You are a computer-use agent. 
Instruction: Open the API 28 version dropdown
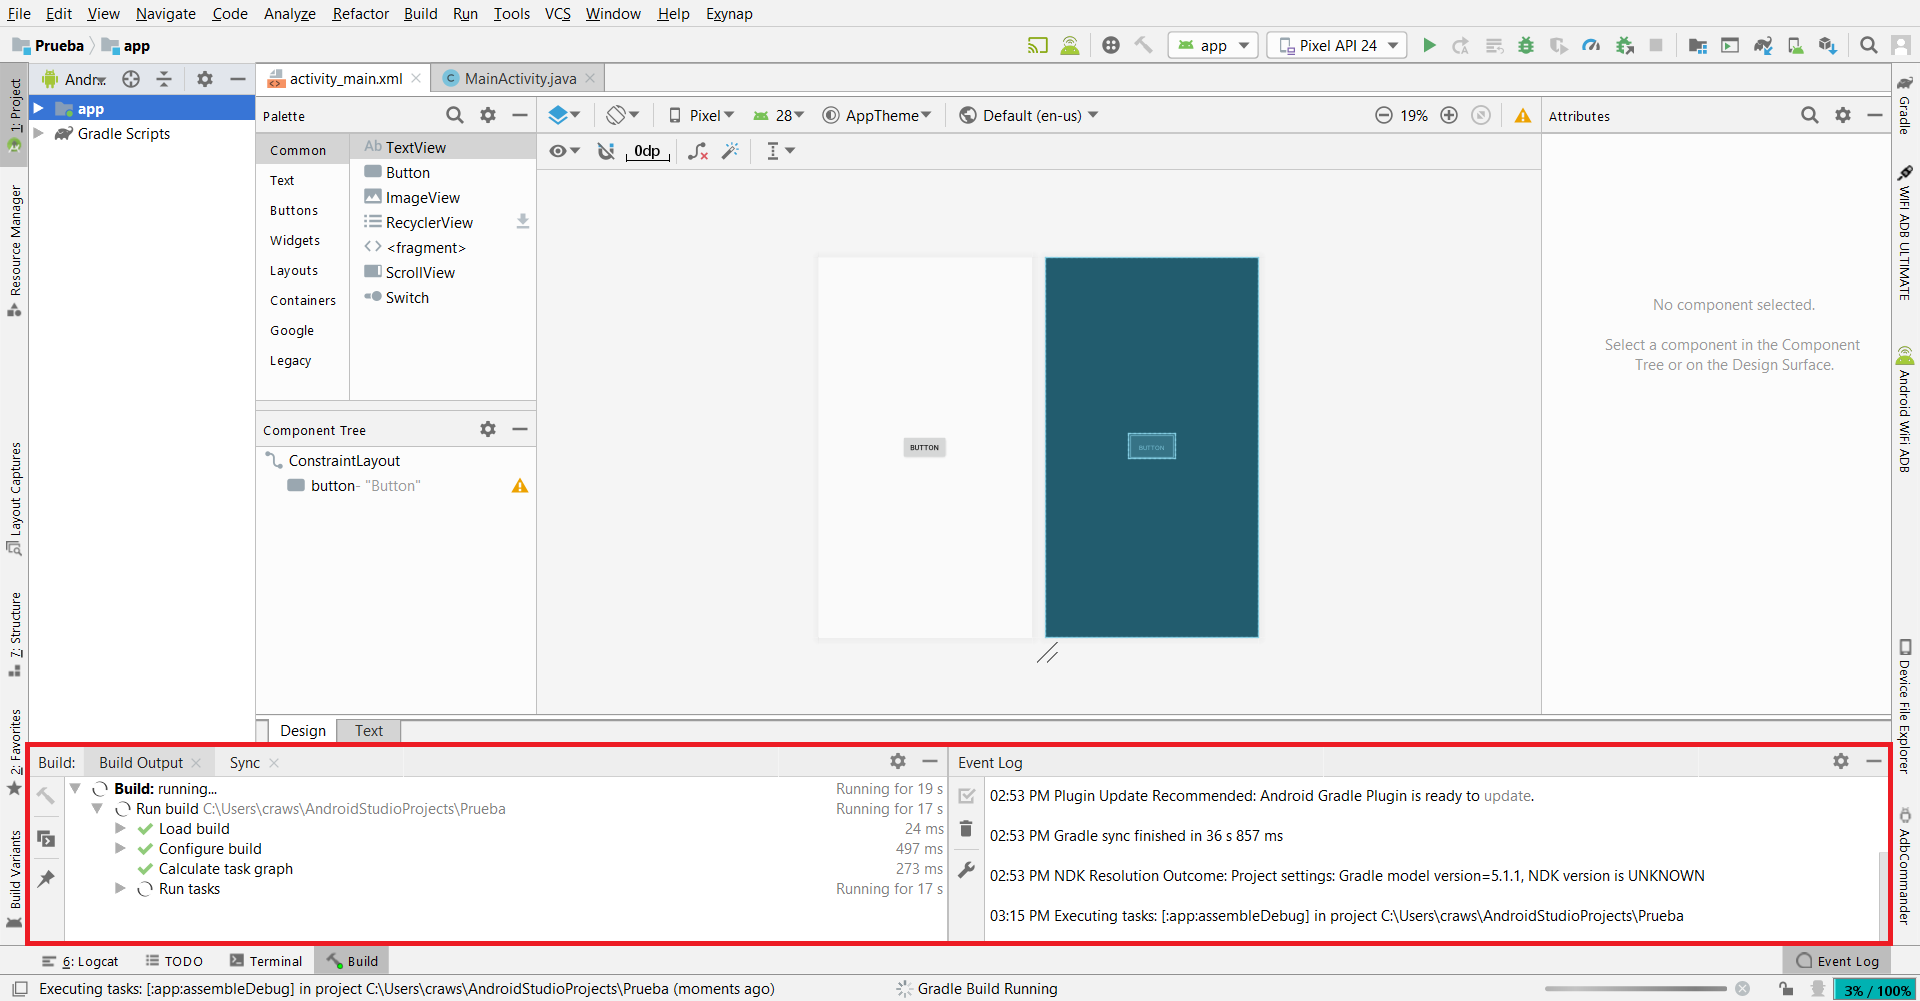click(778, 115)
